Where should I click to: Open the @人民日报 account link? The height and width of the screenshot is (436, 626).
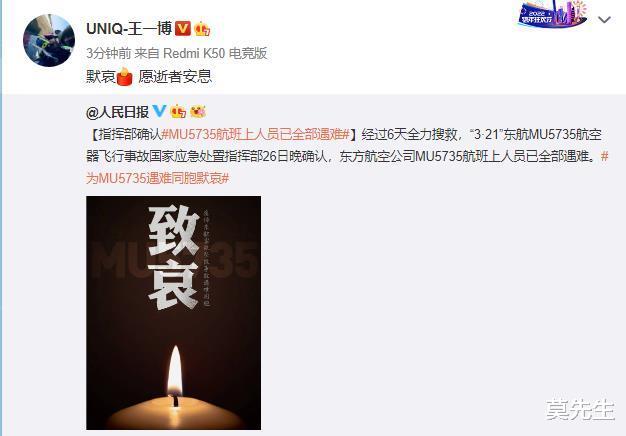117,112
